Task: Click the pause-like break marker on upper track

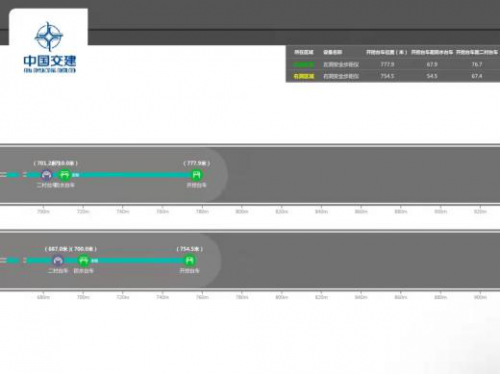Action: [24, 175]
